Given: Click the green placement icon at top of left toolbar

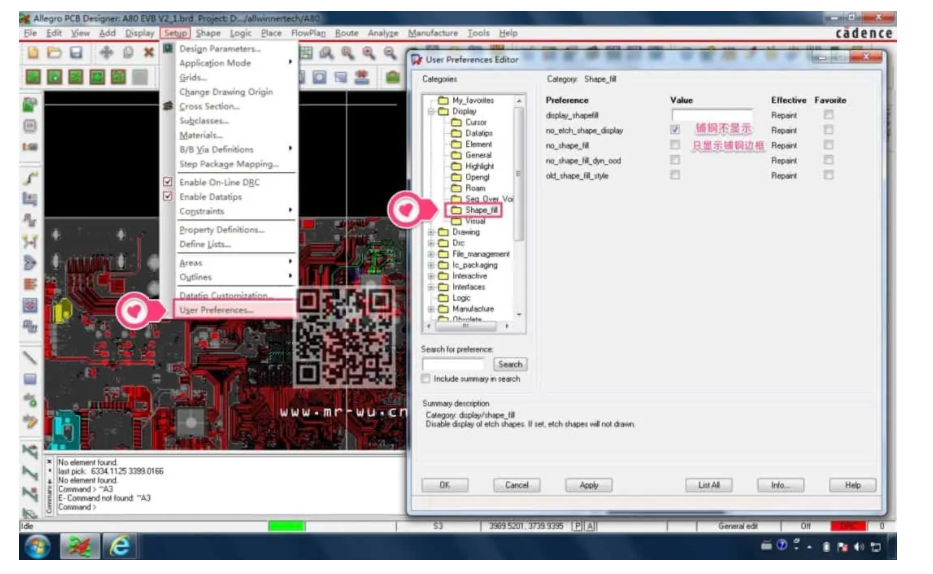Looking at the screenshot, I should click(30, 105).
